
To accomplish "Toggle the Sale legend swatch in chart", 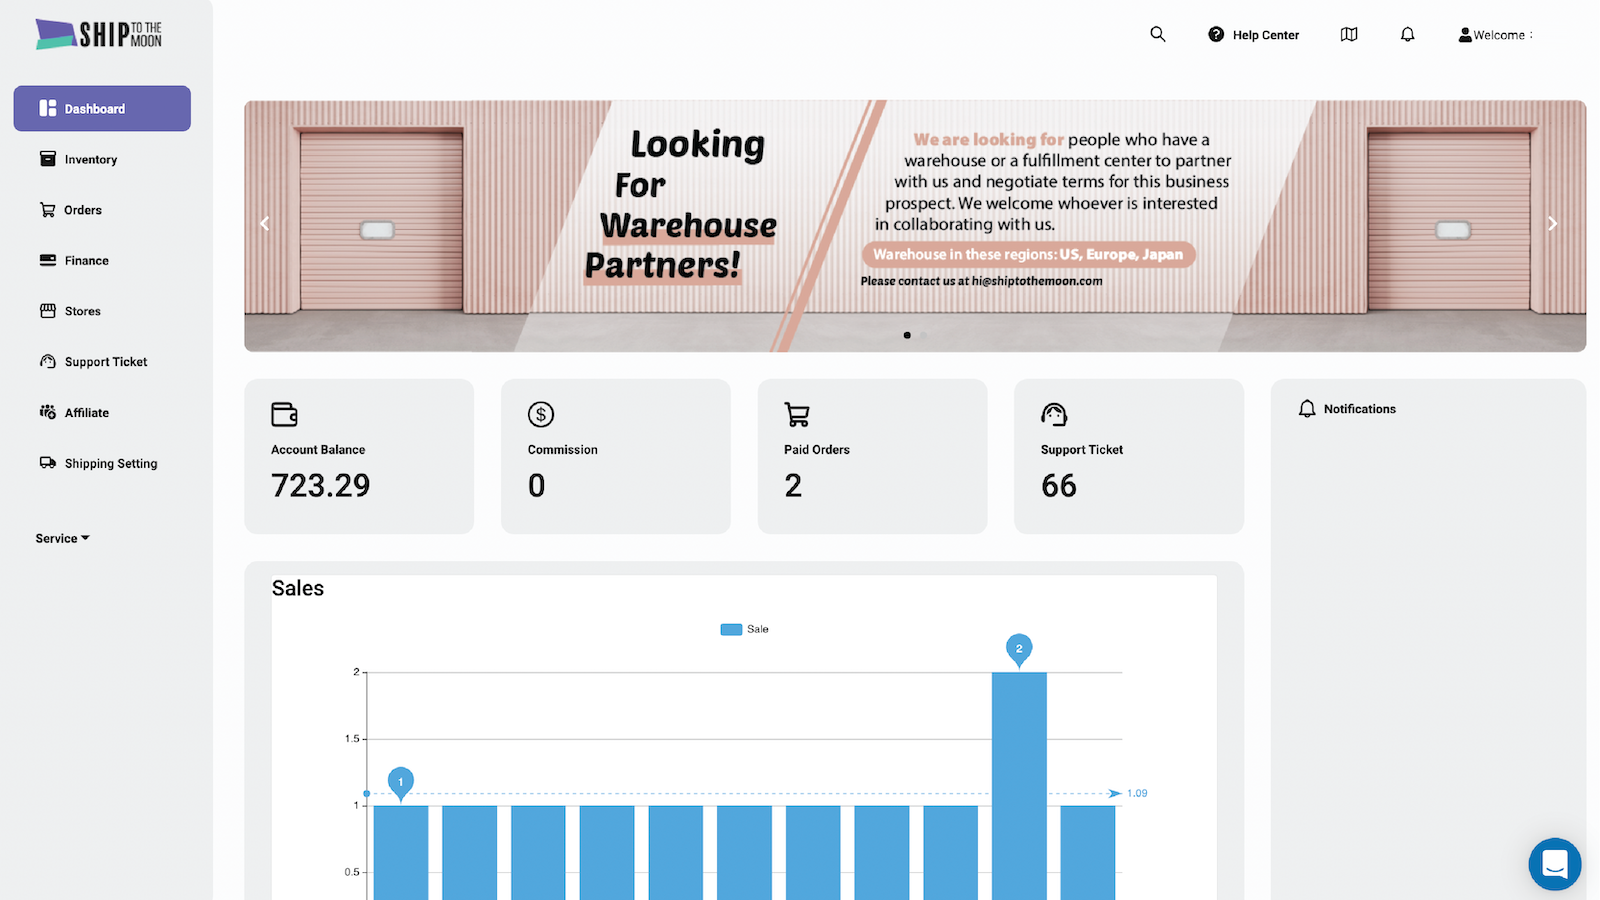I will tap(731, 630).
